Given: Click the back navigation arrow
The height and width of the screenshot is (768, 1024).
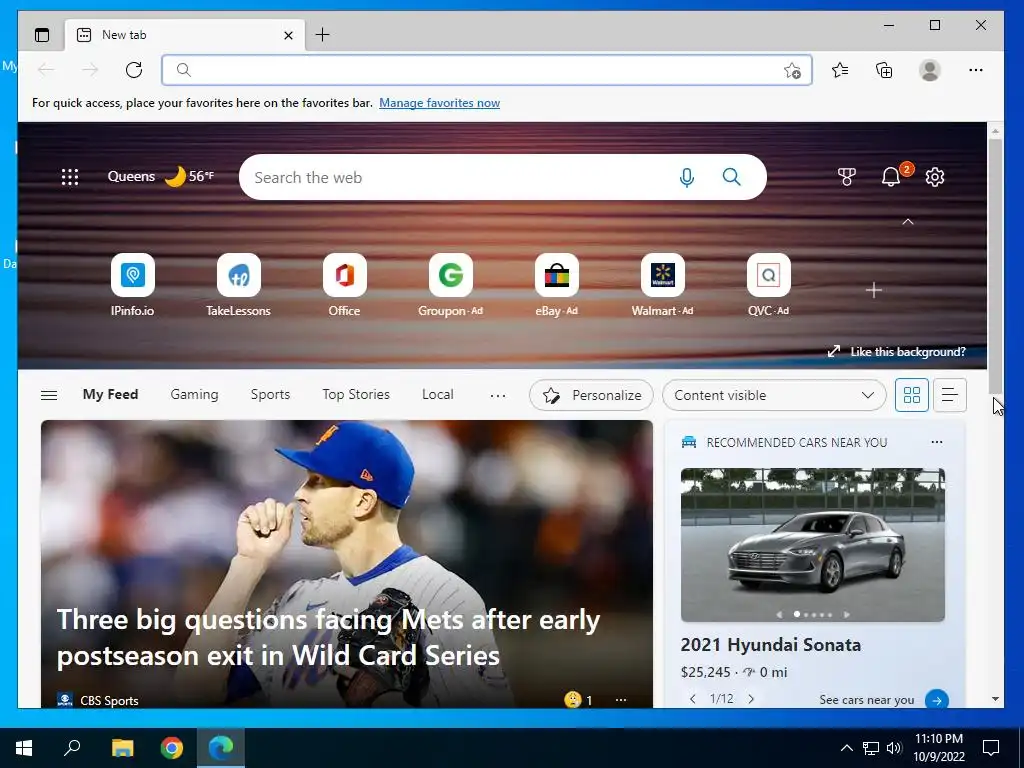Looking at the screenshot, I should (46, 70).
